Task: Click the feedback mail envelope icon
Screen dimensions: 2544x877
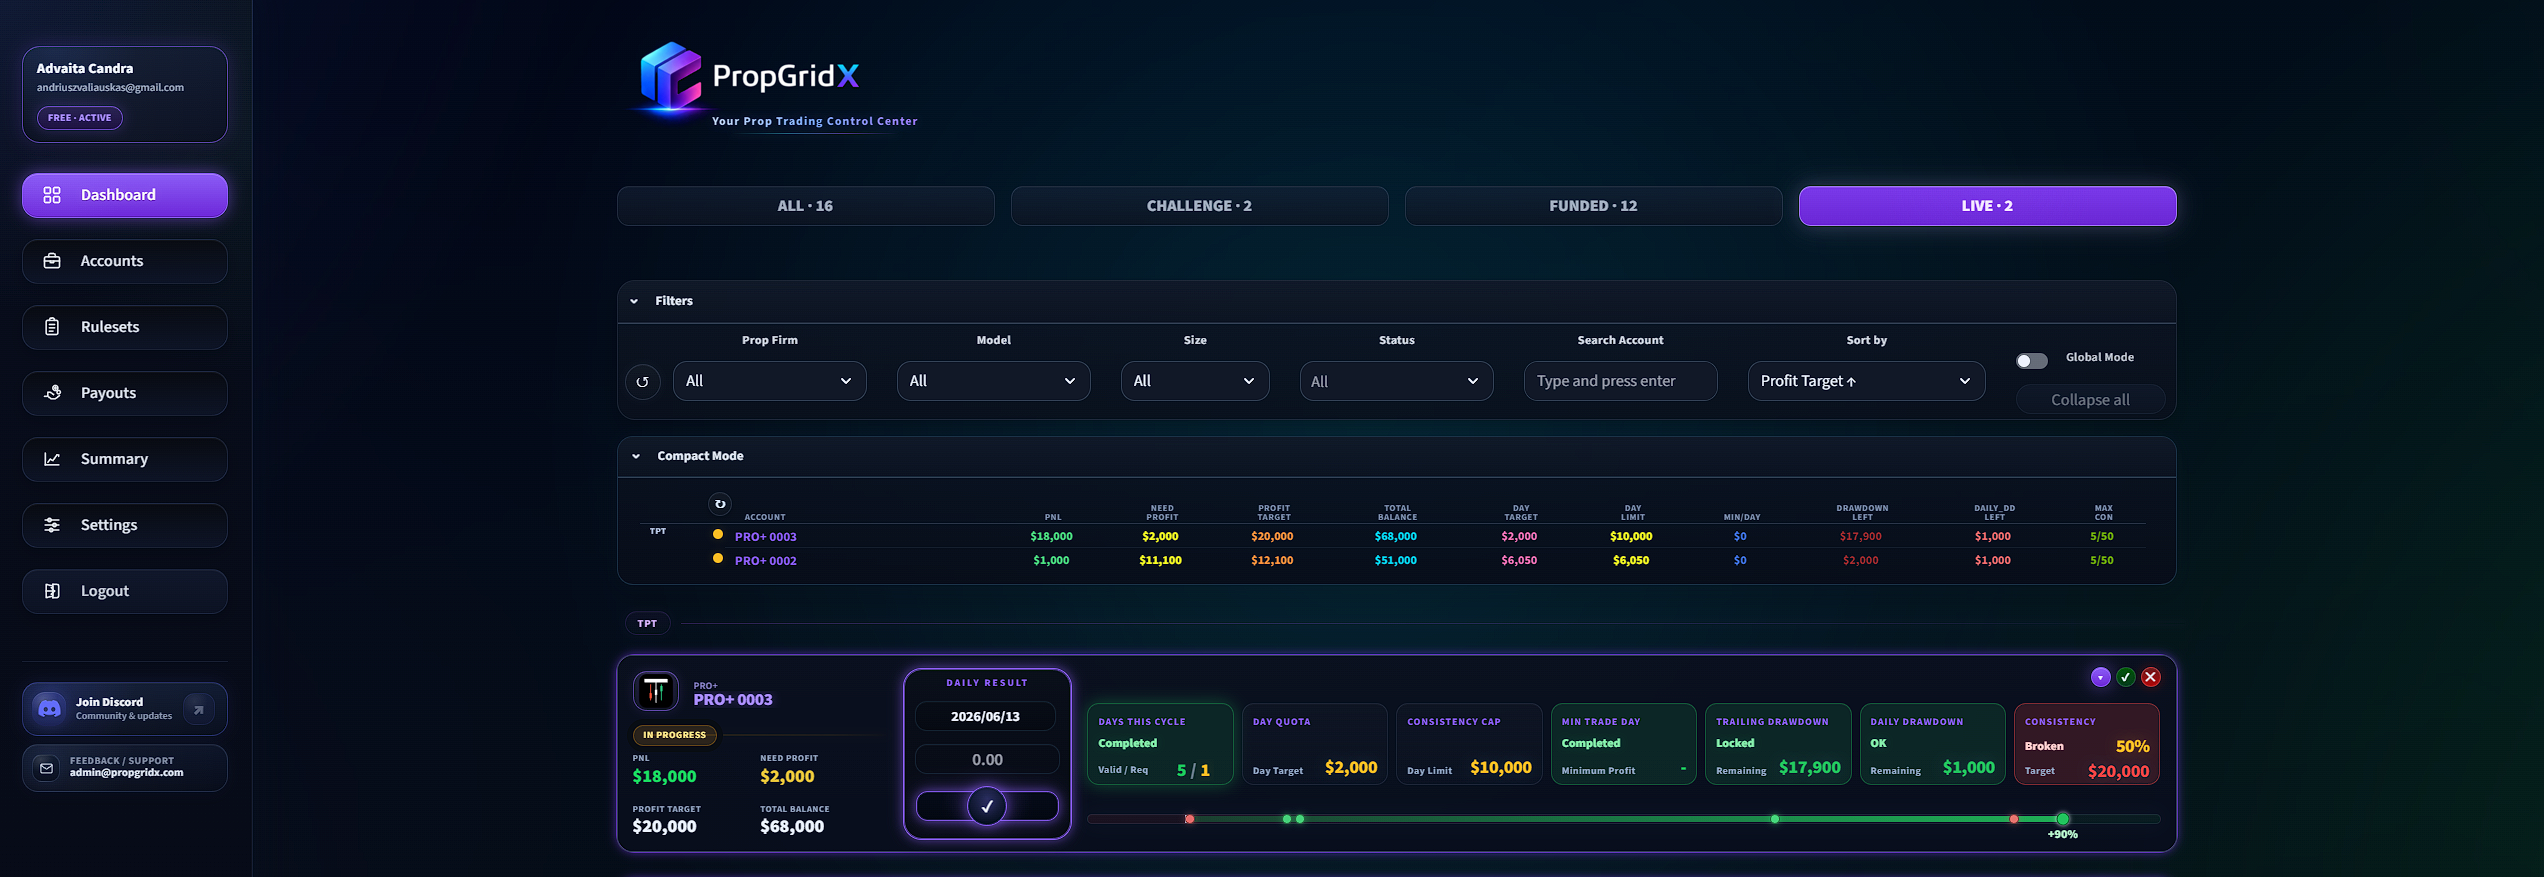Action: [x=46, y=768]
